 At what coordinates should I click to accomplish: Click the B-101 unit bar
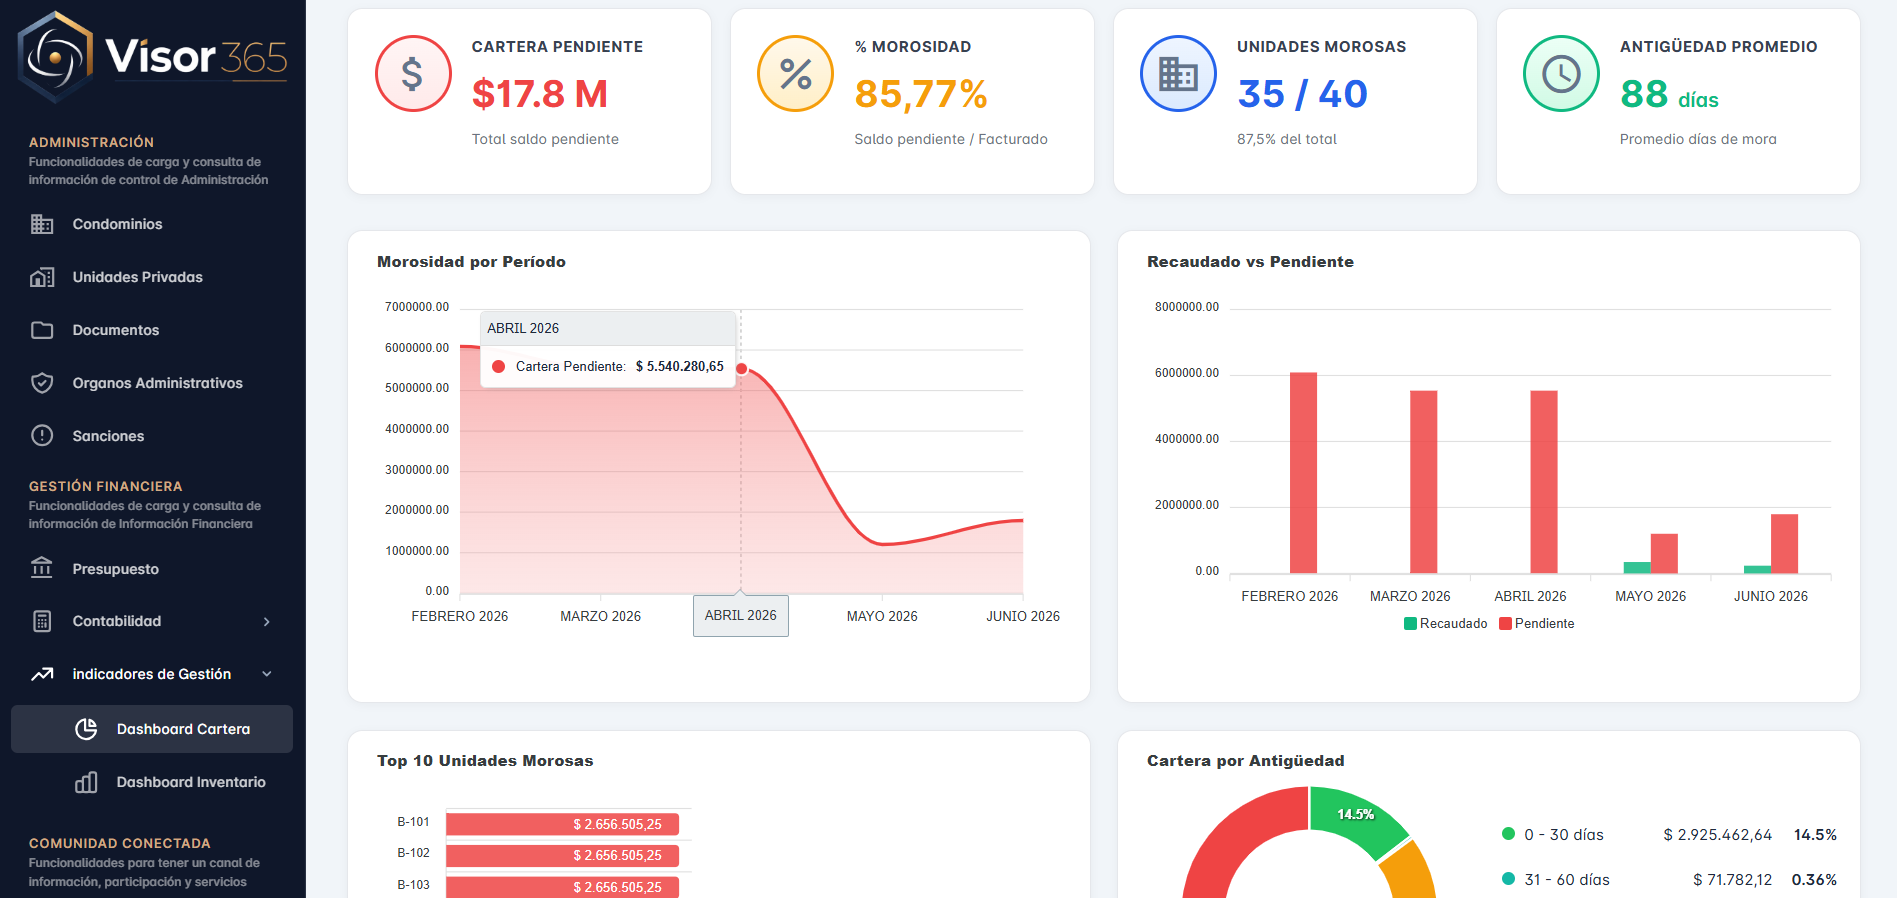(562, 824)
